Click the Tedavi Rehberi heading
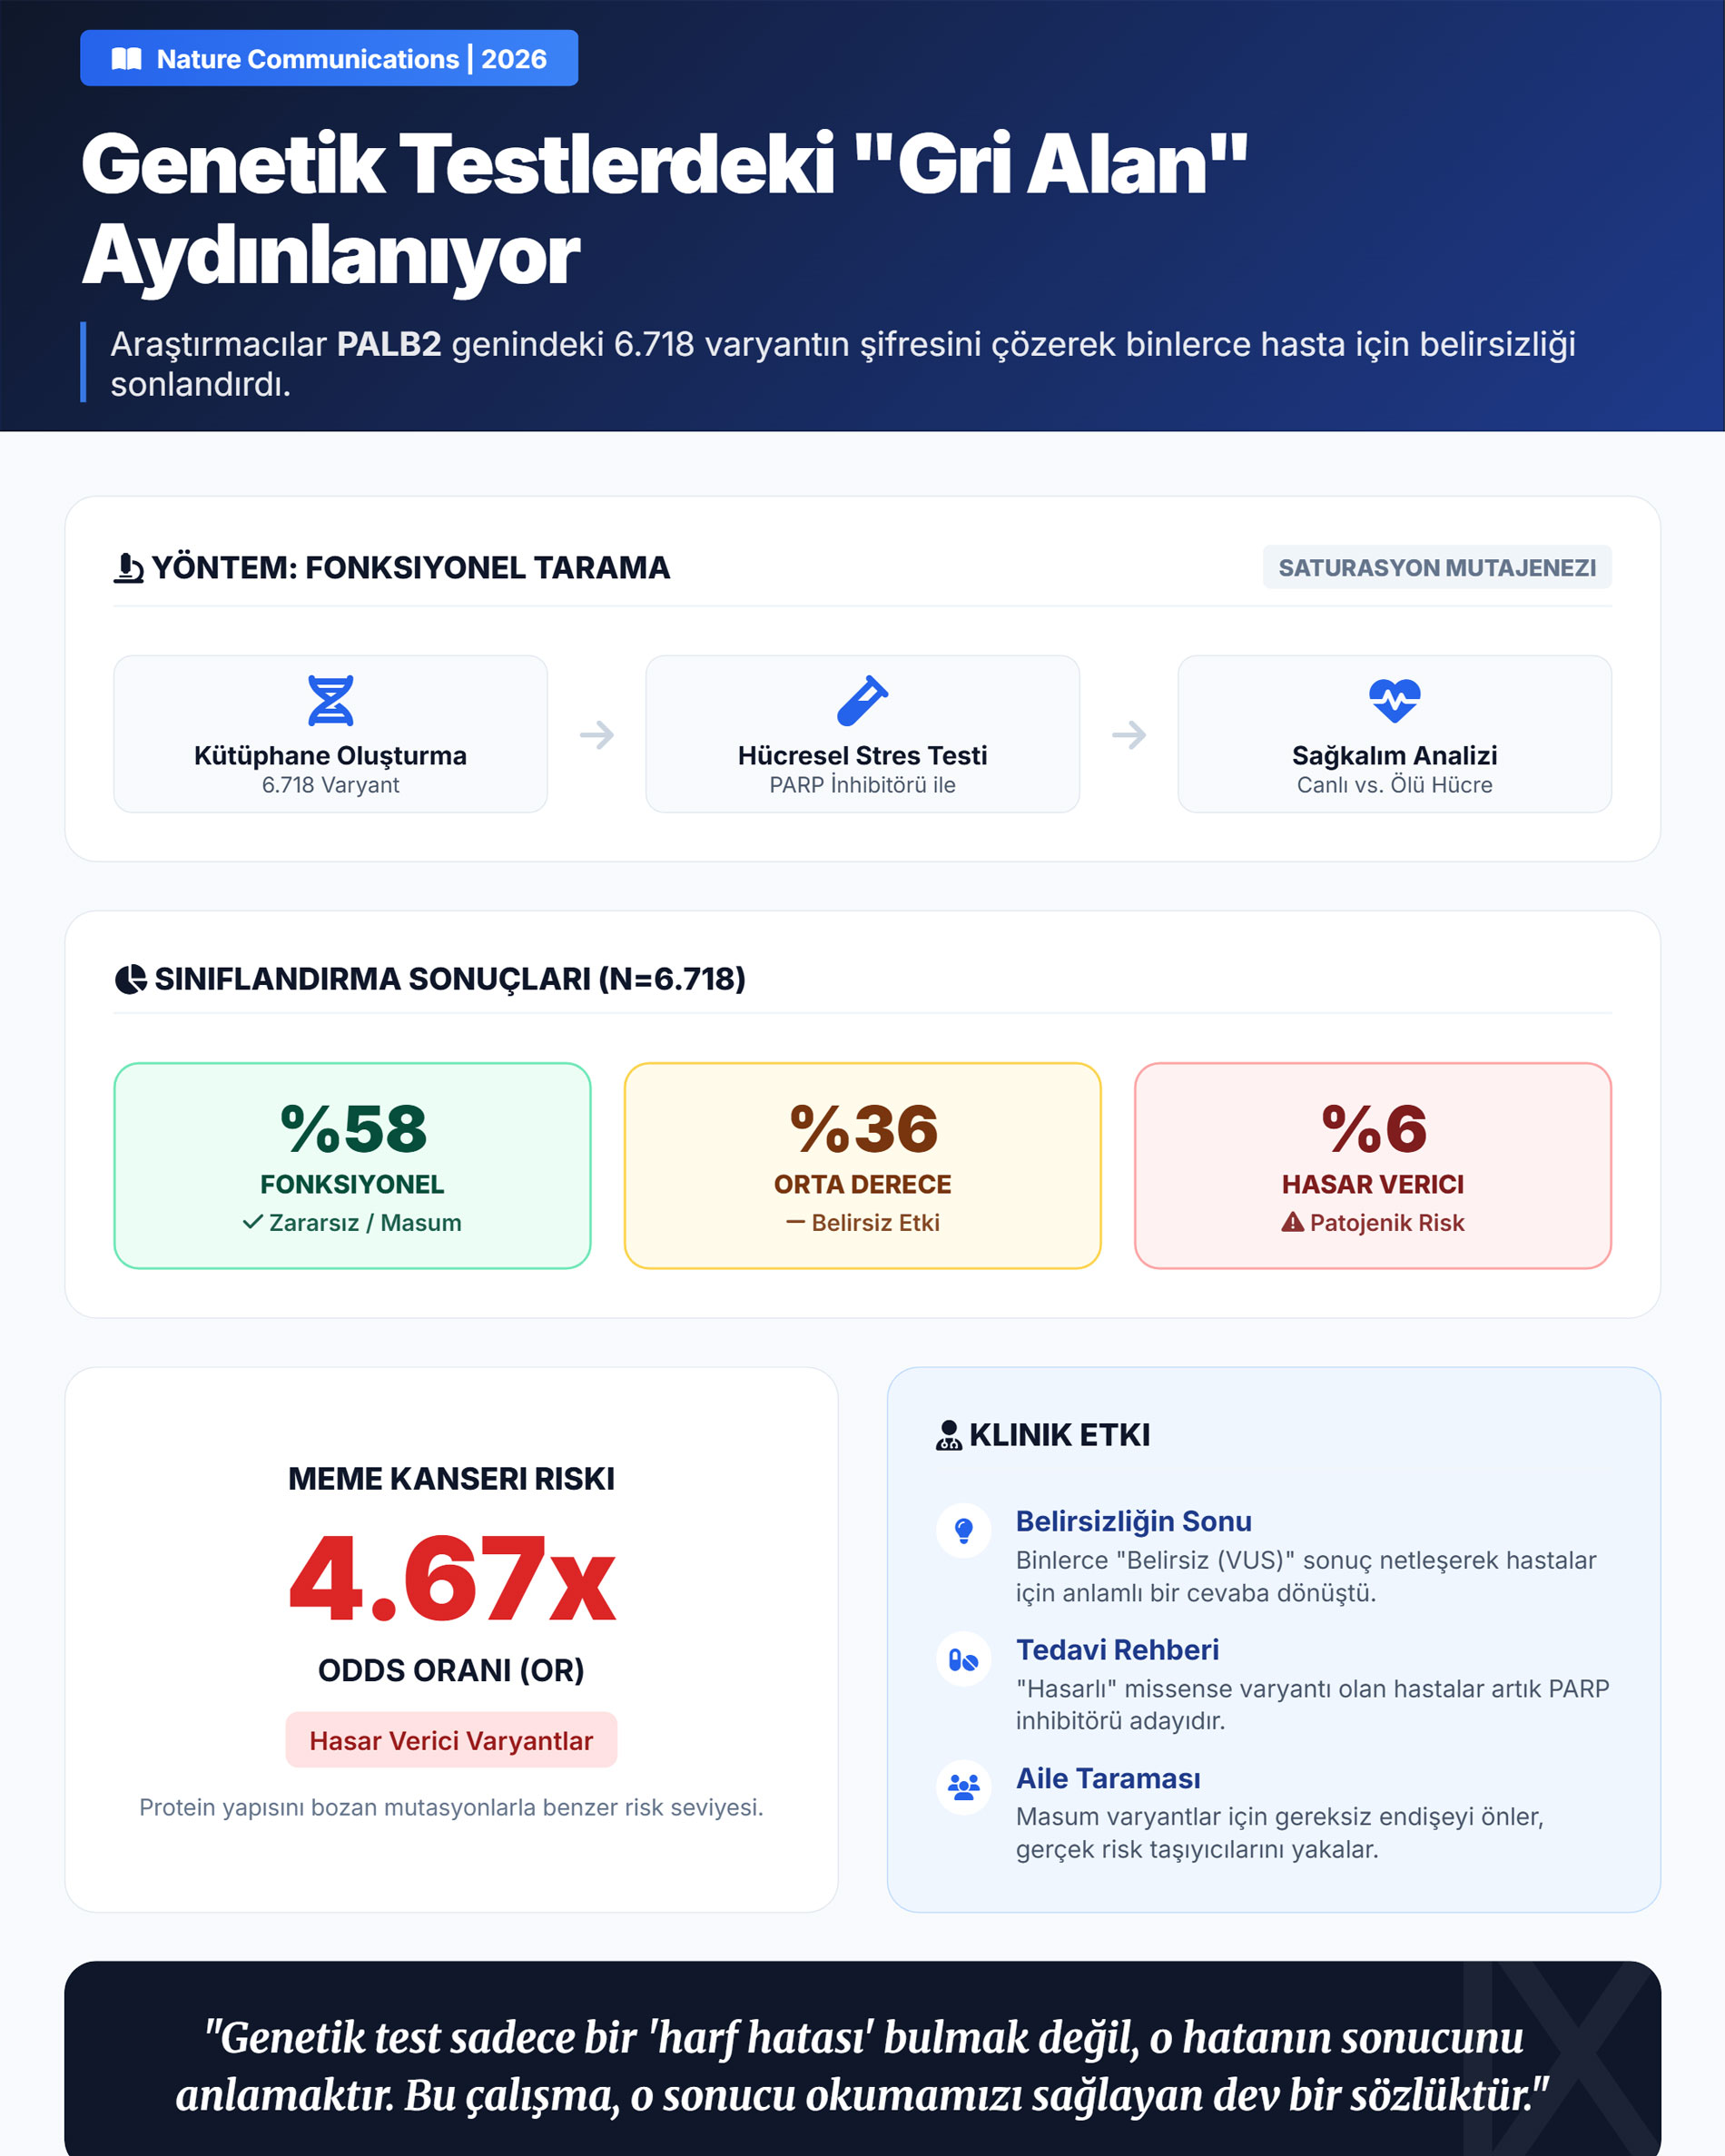Viewport: 1725px width, 2156px height. [x=1117, y=1650]
